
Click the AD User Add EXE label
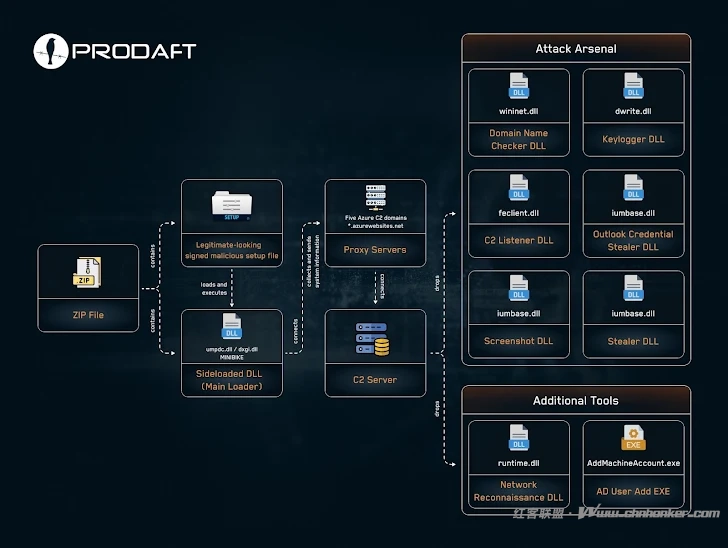(x=633, y=491)
